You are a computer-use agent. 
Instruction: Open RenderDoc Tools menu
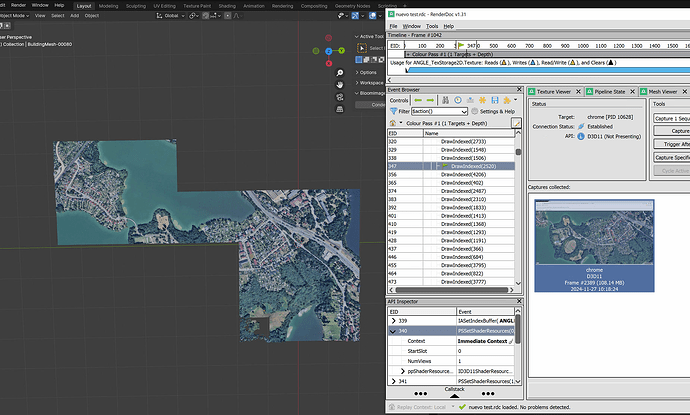(x=432, y=26)
